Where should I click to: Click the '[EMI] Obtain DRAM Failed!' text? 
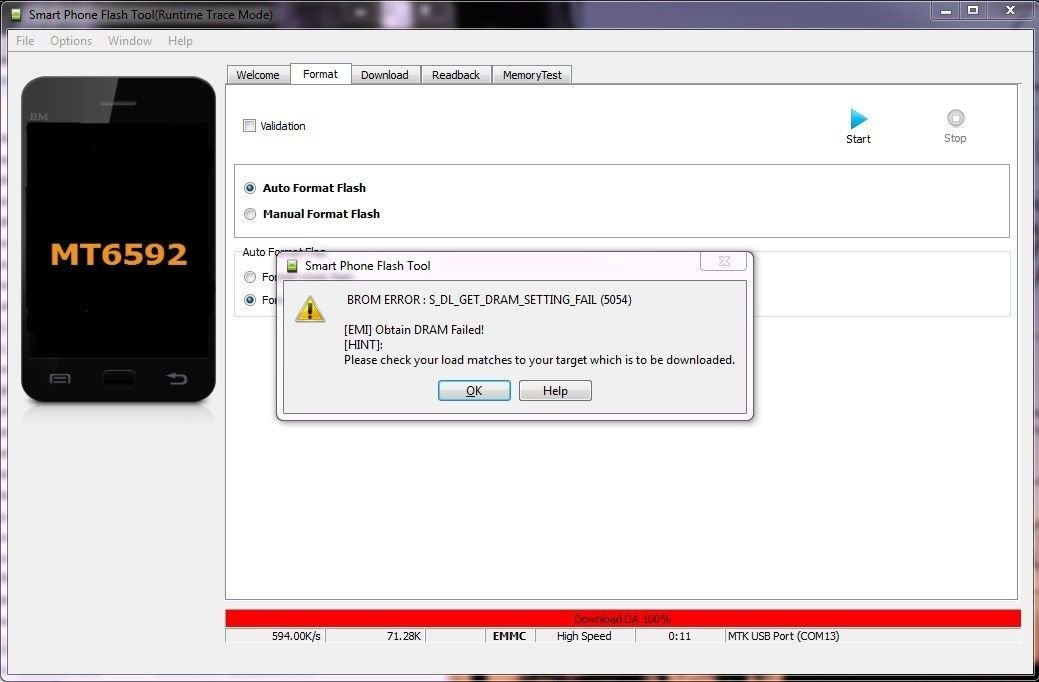click(x=414, y=329)
